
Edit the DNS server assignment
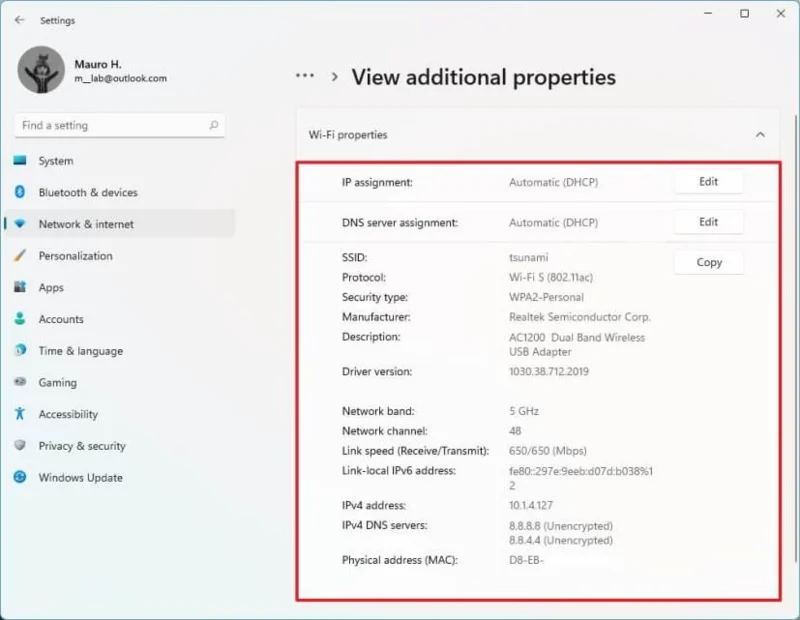pyautogui.click(x=708, y=222)
